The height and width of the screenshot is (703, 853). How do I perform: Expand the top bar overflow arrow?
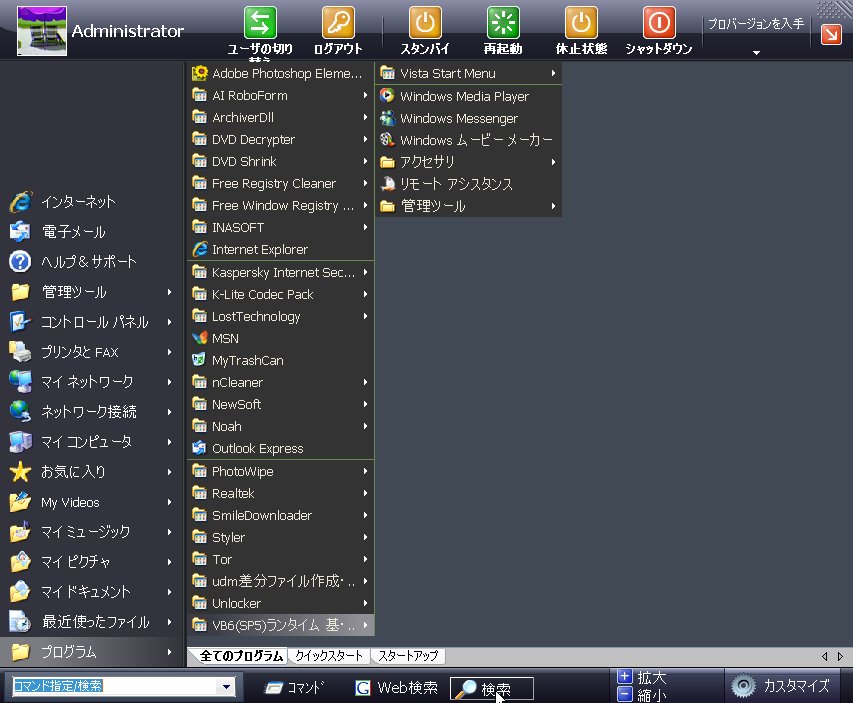point(756,53)
